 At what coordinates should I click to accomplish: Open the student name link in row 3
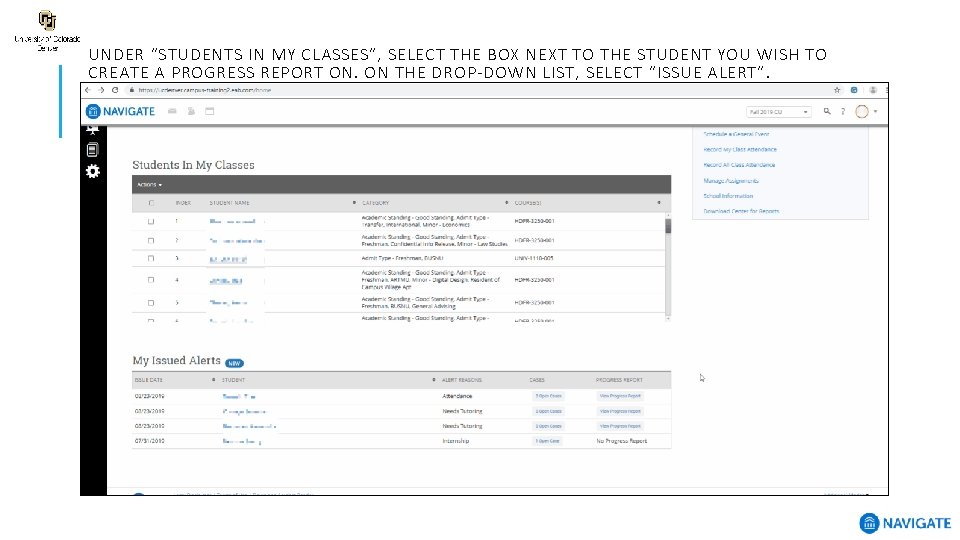pyautogui.click(x=228, y=259)
